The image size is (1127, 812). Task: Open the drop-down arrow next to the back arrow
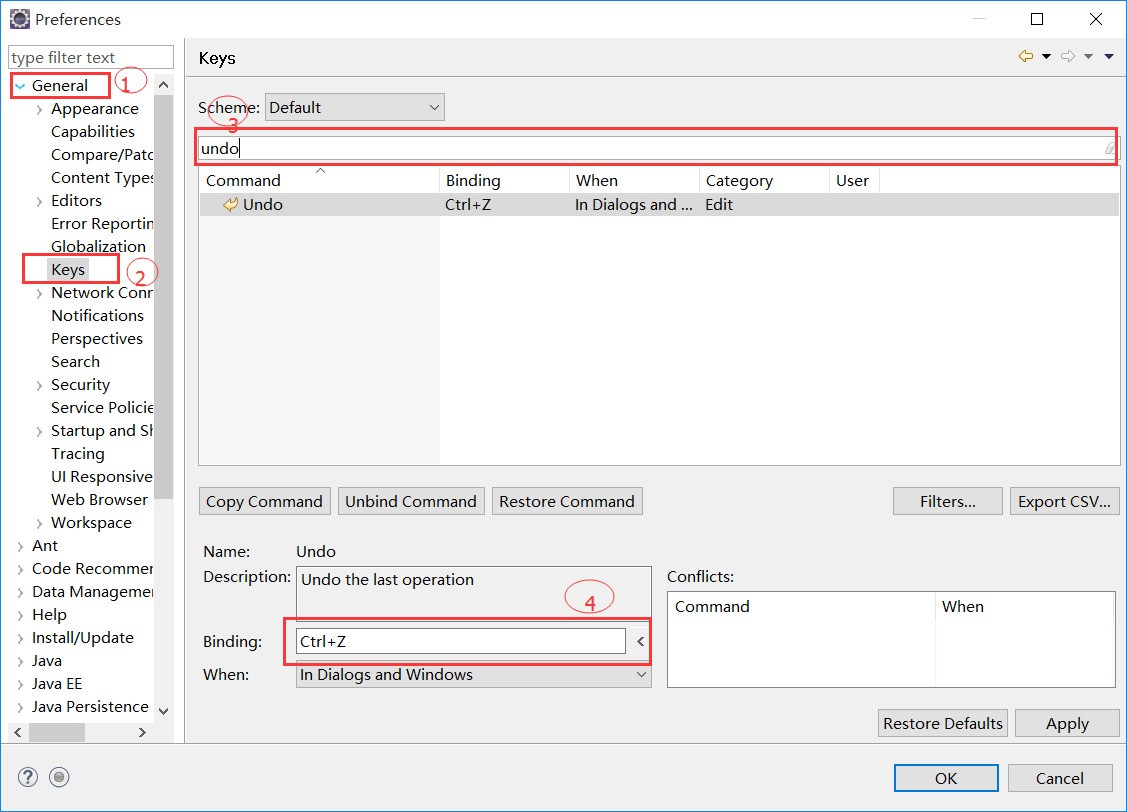pos(1046,57)
